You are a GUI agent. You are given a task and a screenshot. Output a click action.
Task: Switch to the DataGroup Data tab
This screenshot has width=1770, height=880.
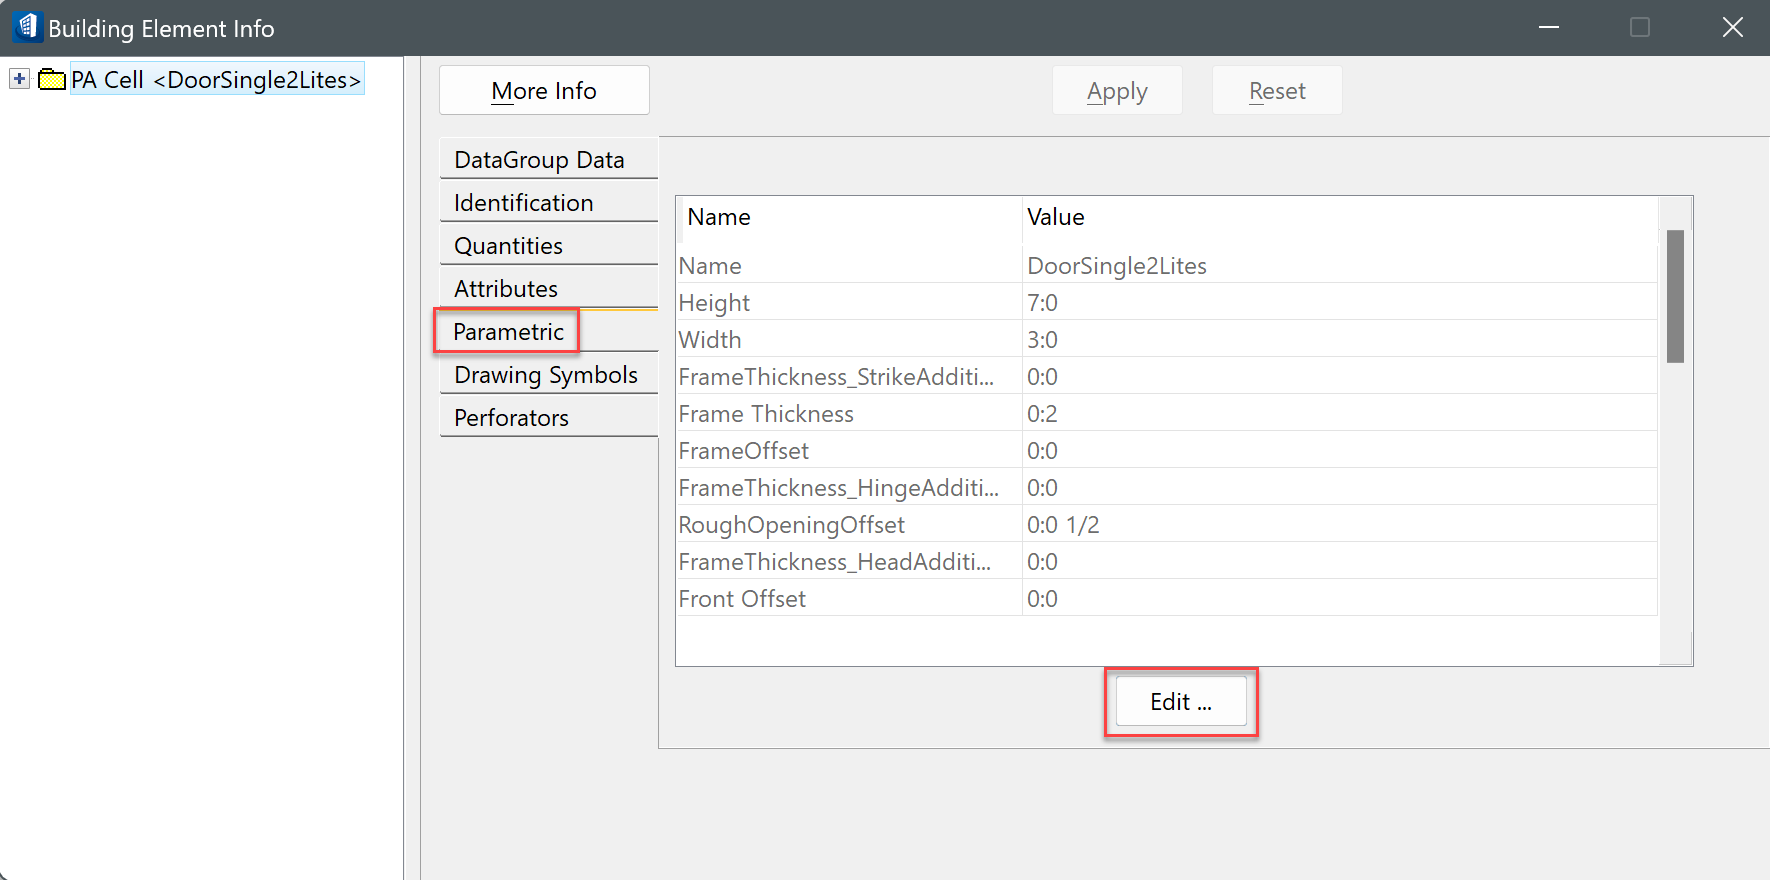(x=539, y=160)
